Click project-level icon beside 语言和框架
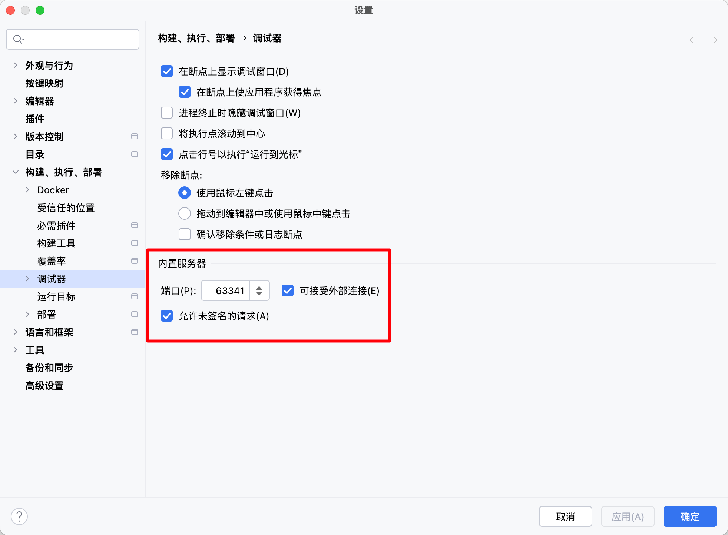The image size is (728, 535). [134, 332]
